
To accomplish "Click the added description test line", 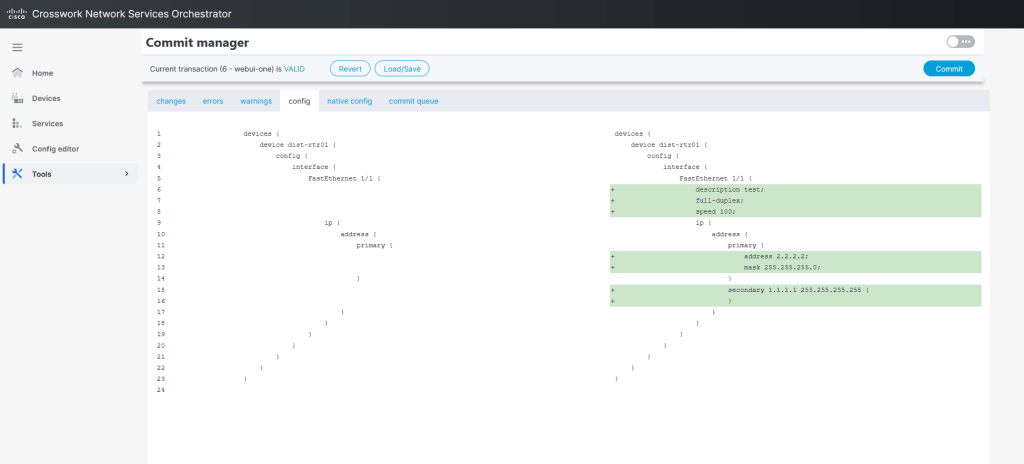I will coord(730,189).
